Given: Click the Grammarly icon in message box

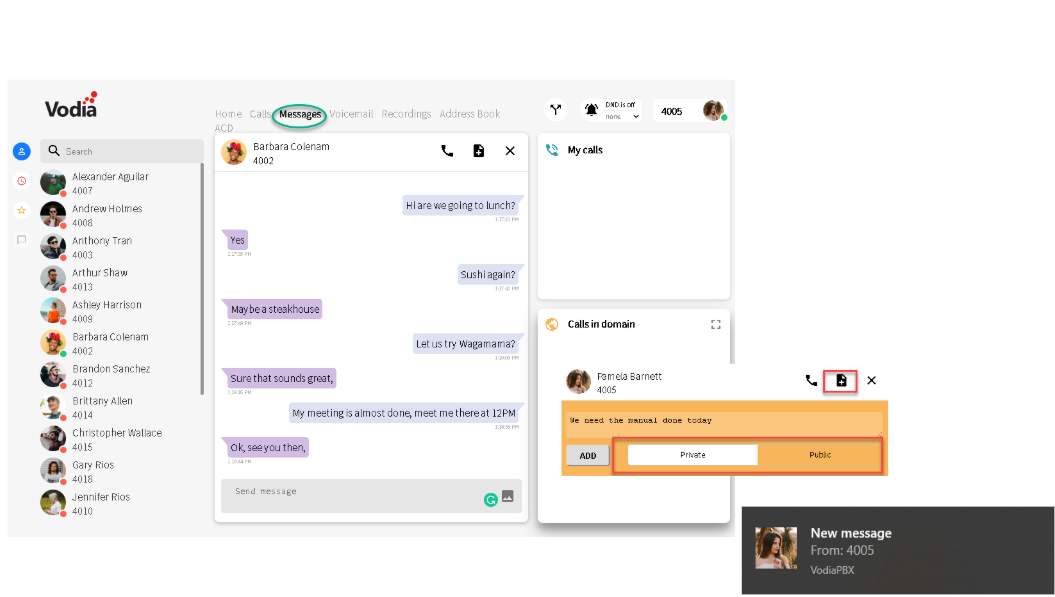Looking at the screenshot, I should [490, 499].
